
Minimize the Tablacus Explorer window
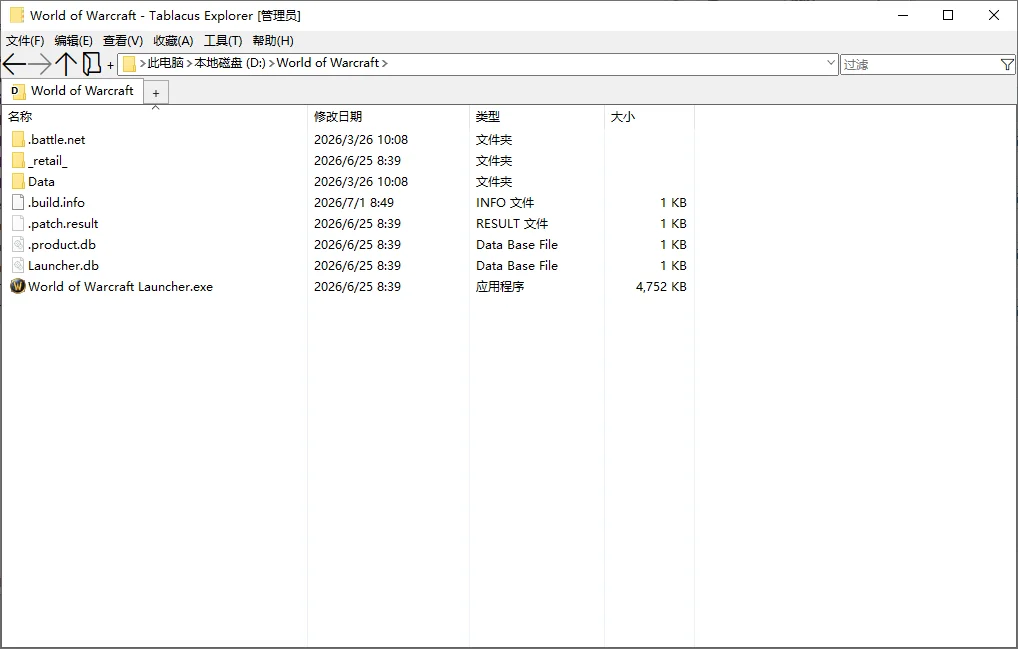(902, 15)
